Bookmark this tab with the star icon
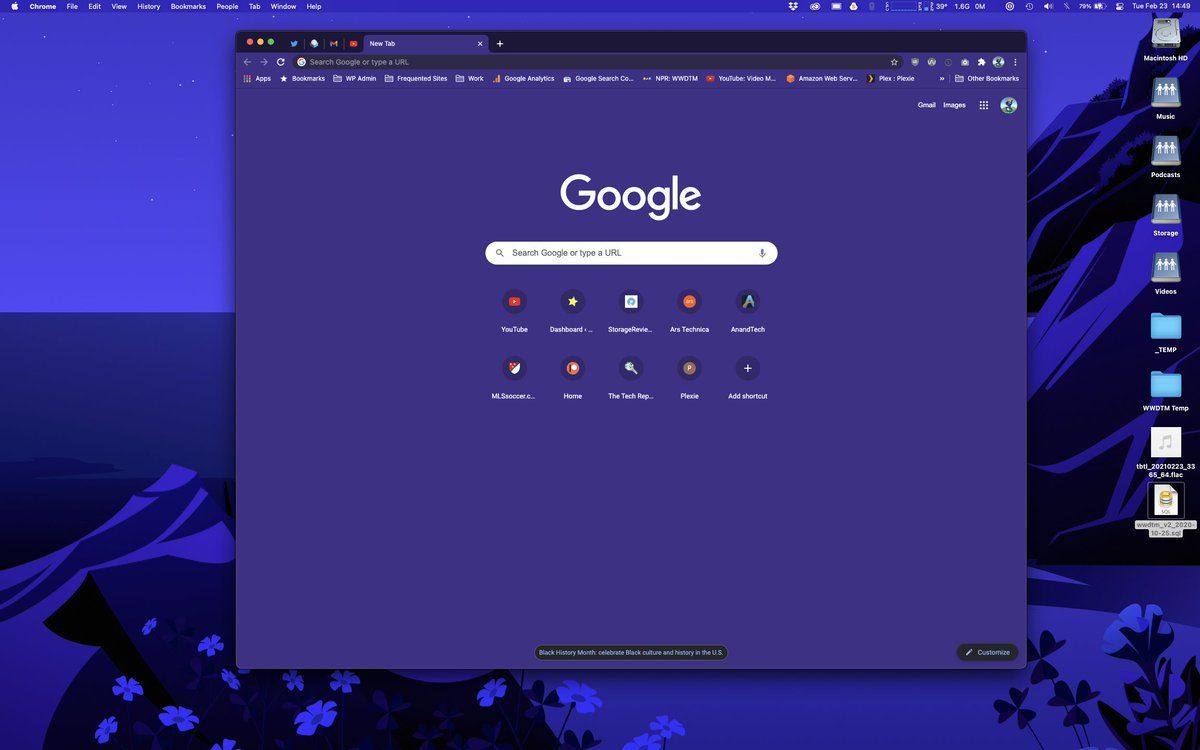This screenshot has height=750, width=1200. pos(894,62)
